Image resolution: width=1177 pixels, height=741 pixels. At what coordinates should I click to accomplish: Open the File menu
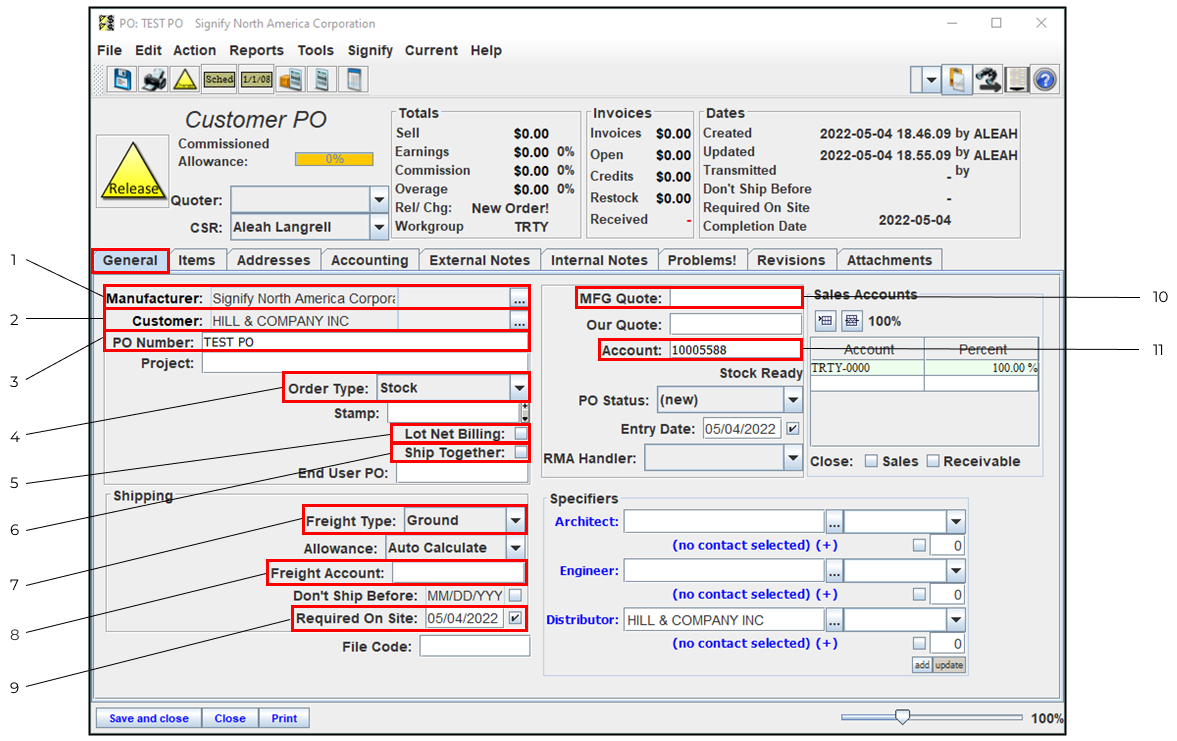[x=109, y=50]
